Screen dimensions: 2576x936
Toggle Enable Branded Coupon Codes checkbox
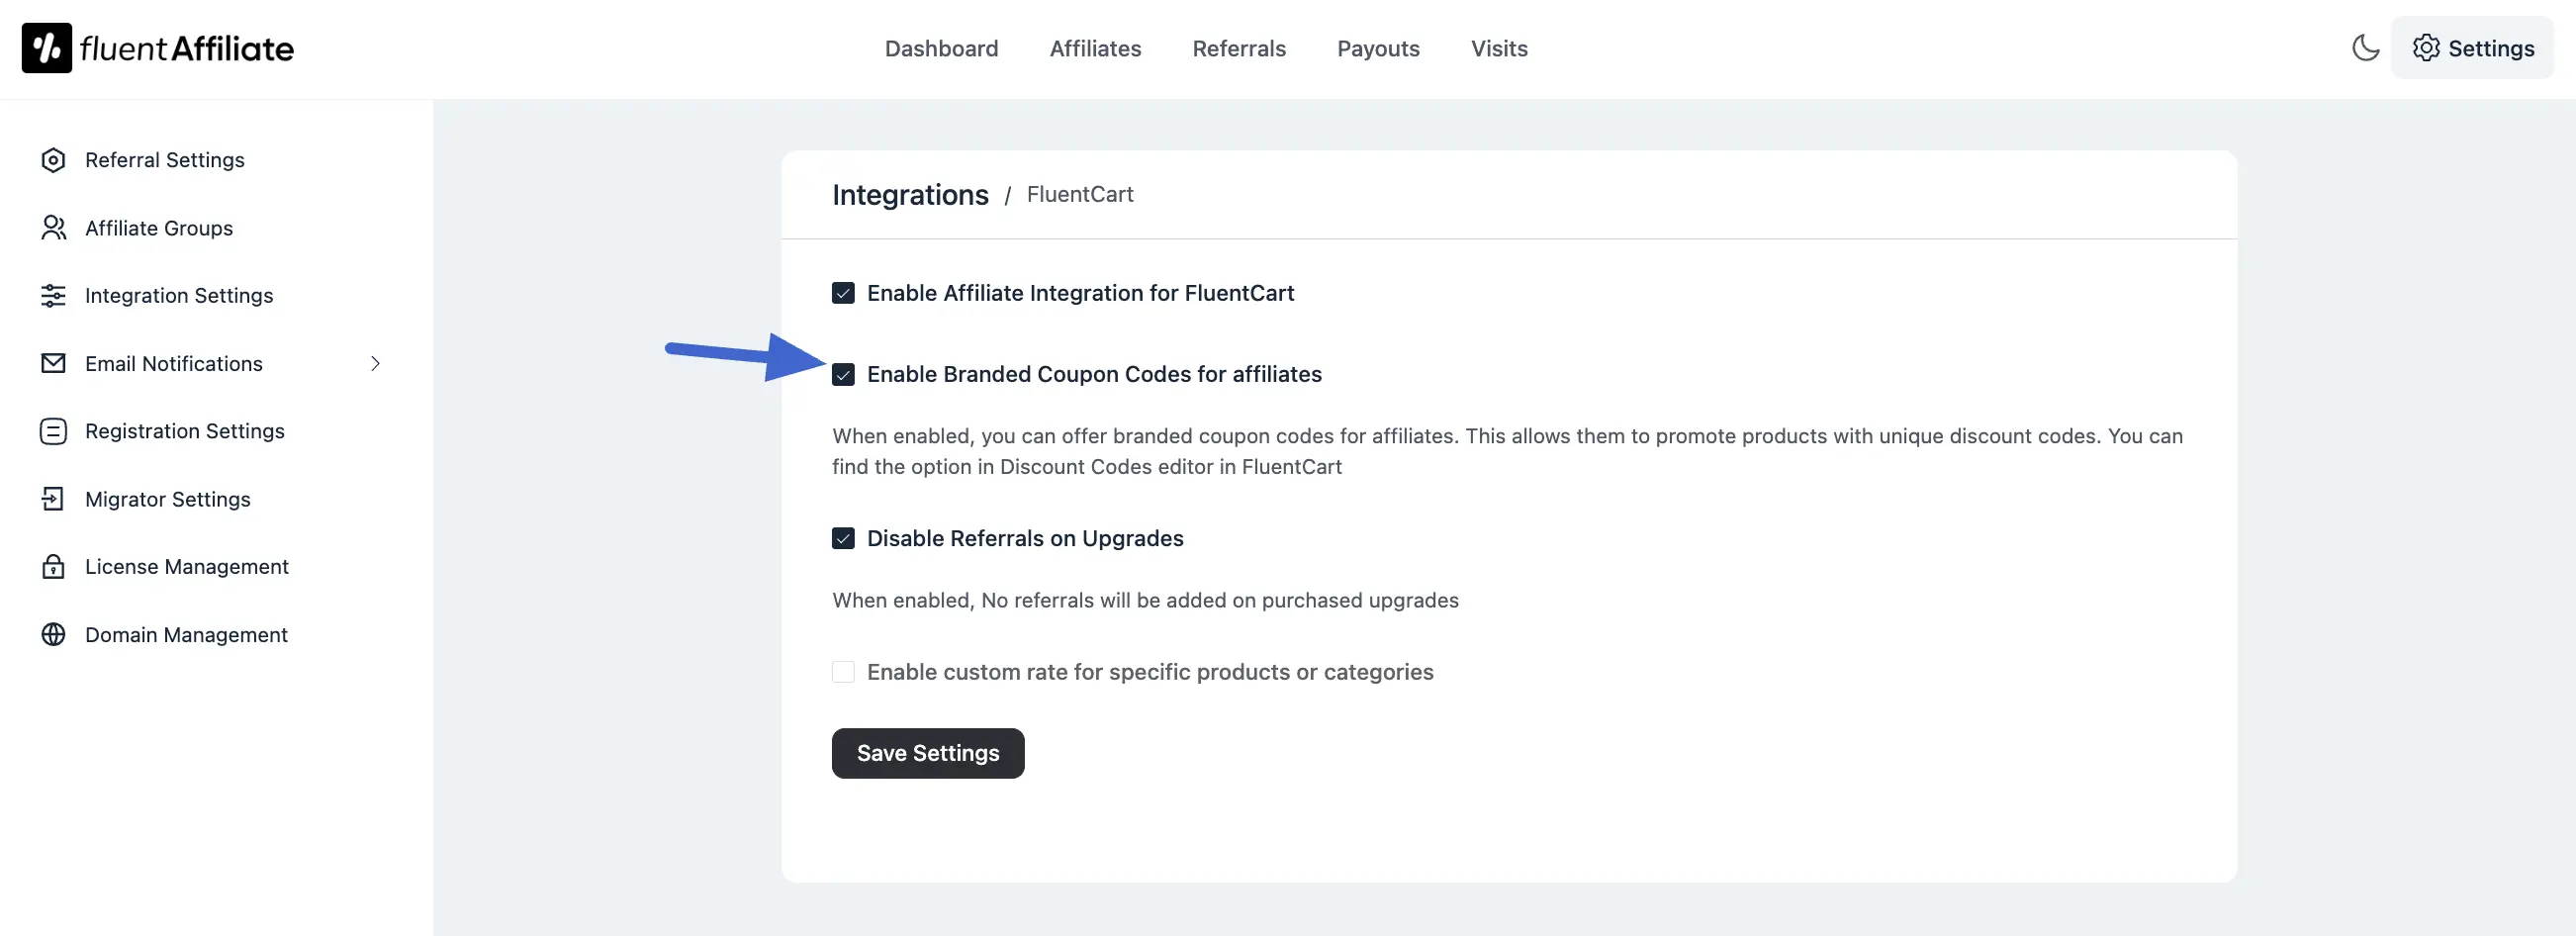coord(843,375)
